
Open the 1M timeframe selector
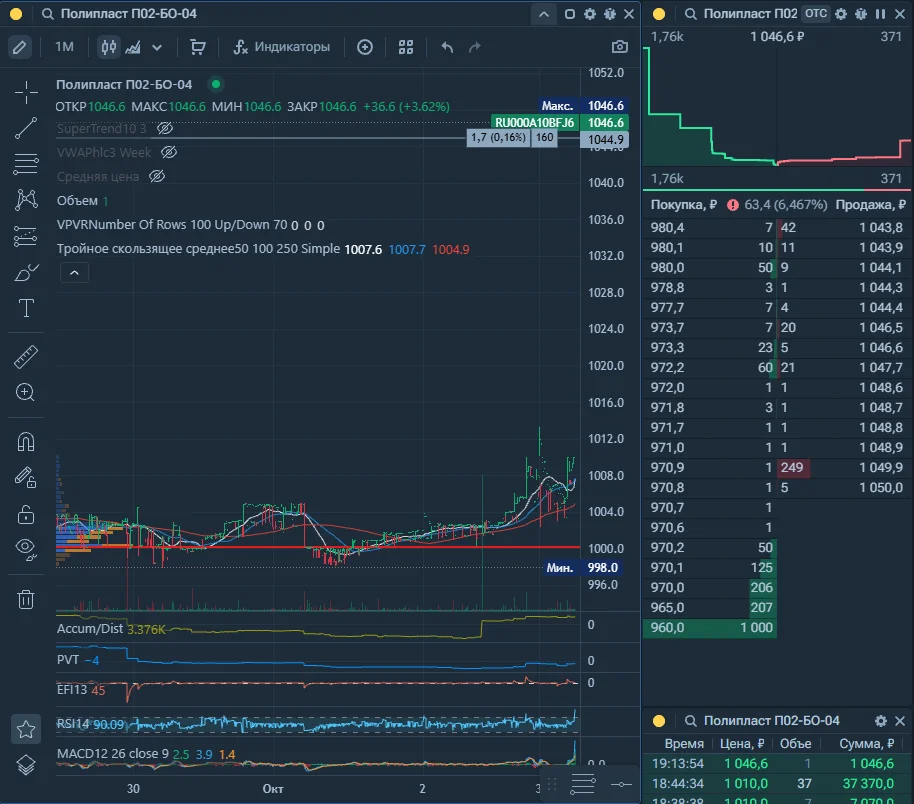[65, 47]
